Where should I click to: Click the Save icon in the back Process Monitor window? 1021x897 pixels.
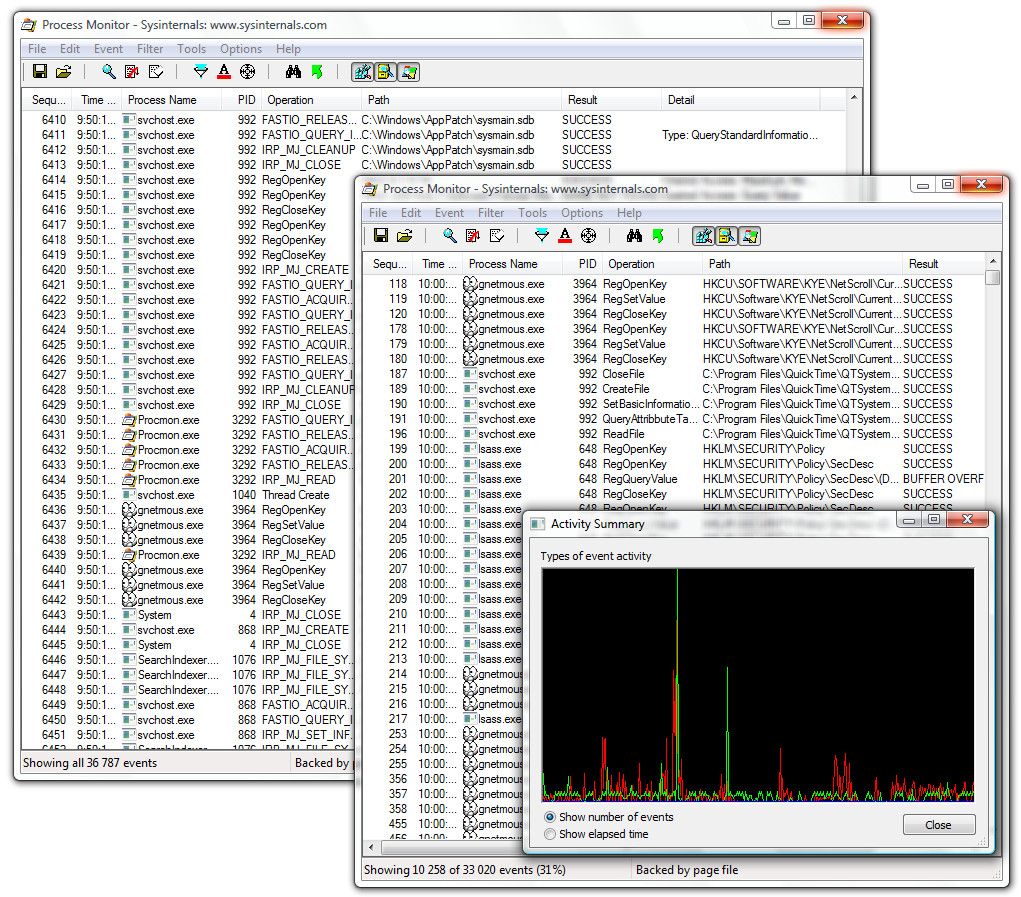pyautogui.click(x=40, y=72)
